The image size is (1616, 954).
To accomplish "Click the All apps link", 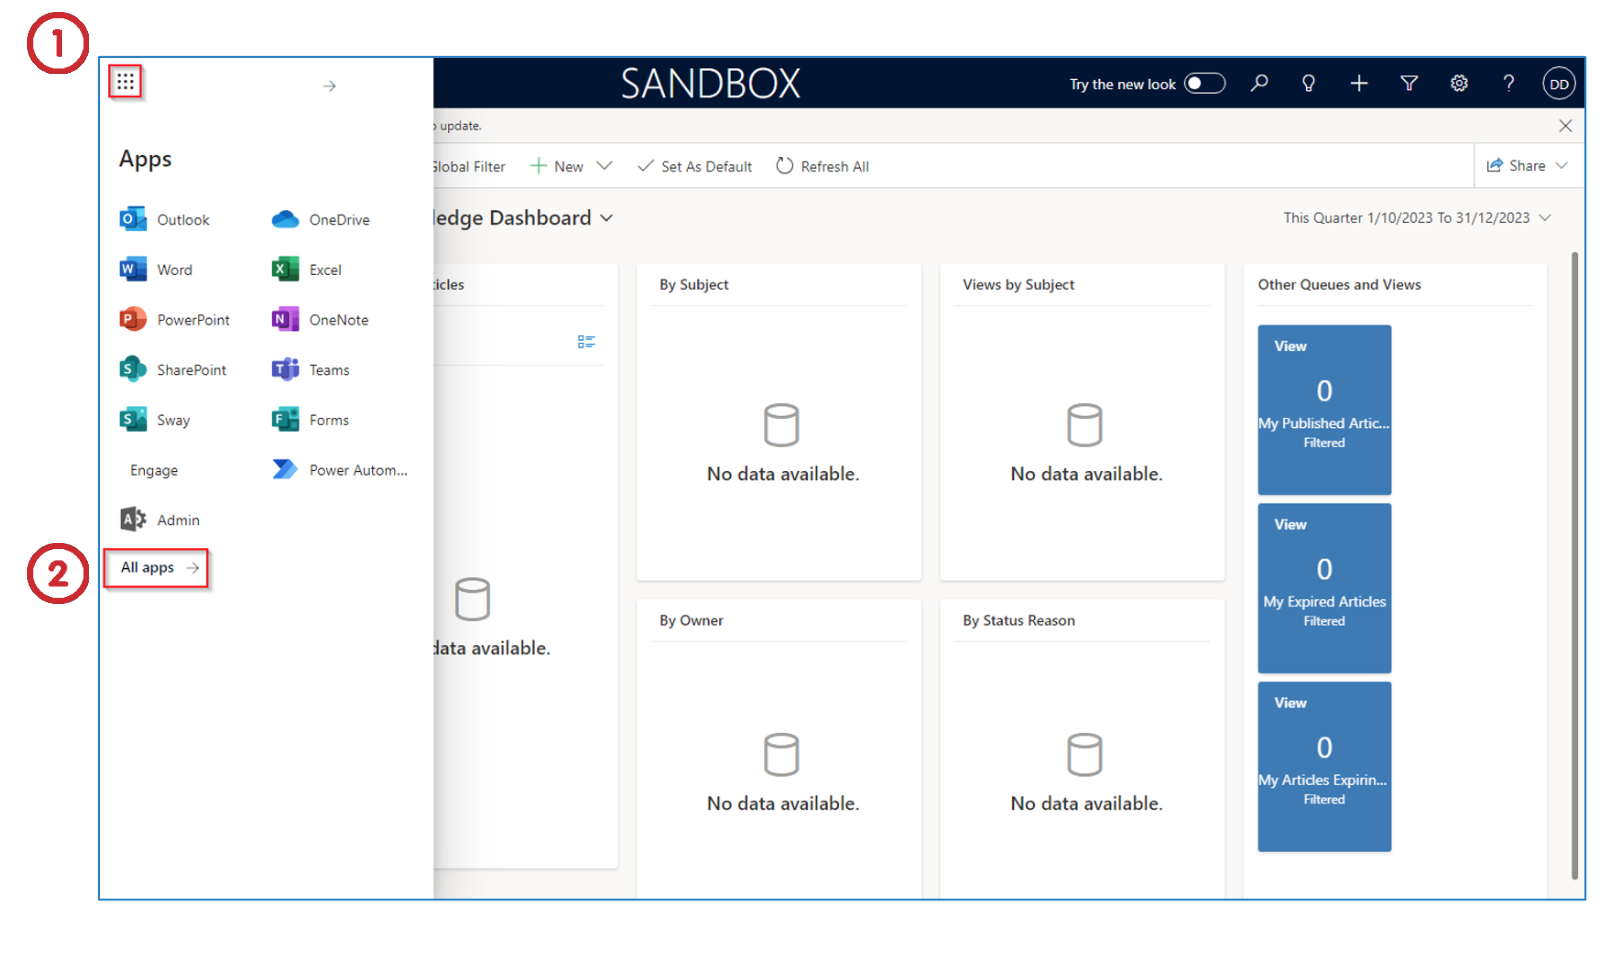I will pyautogui.click(x=158, y=568).
